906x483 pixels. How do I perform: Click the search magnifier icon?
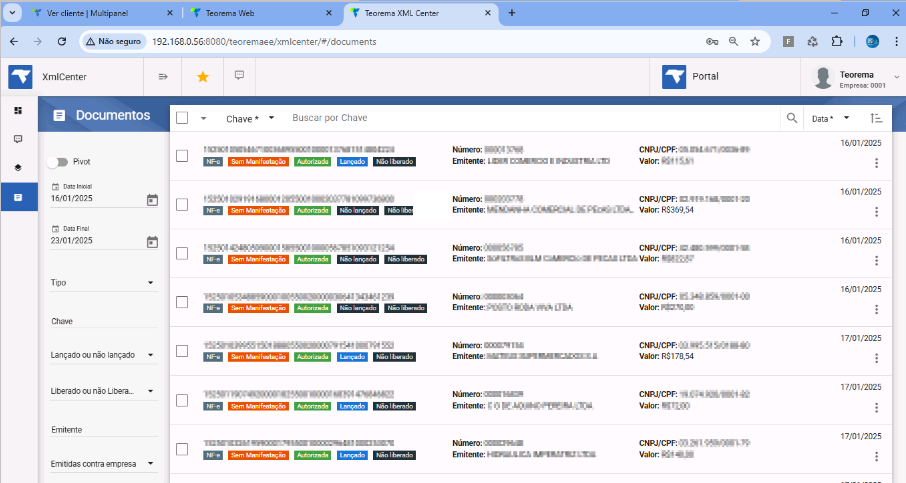tap(792, 118)
